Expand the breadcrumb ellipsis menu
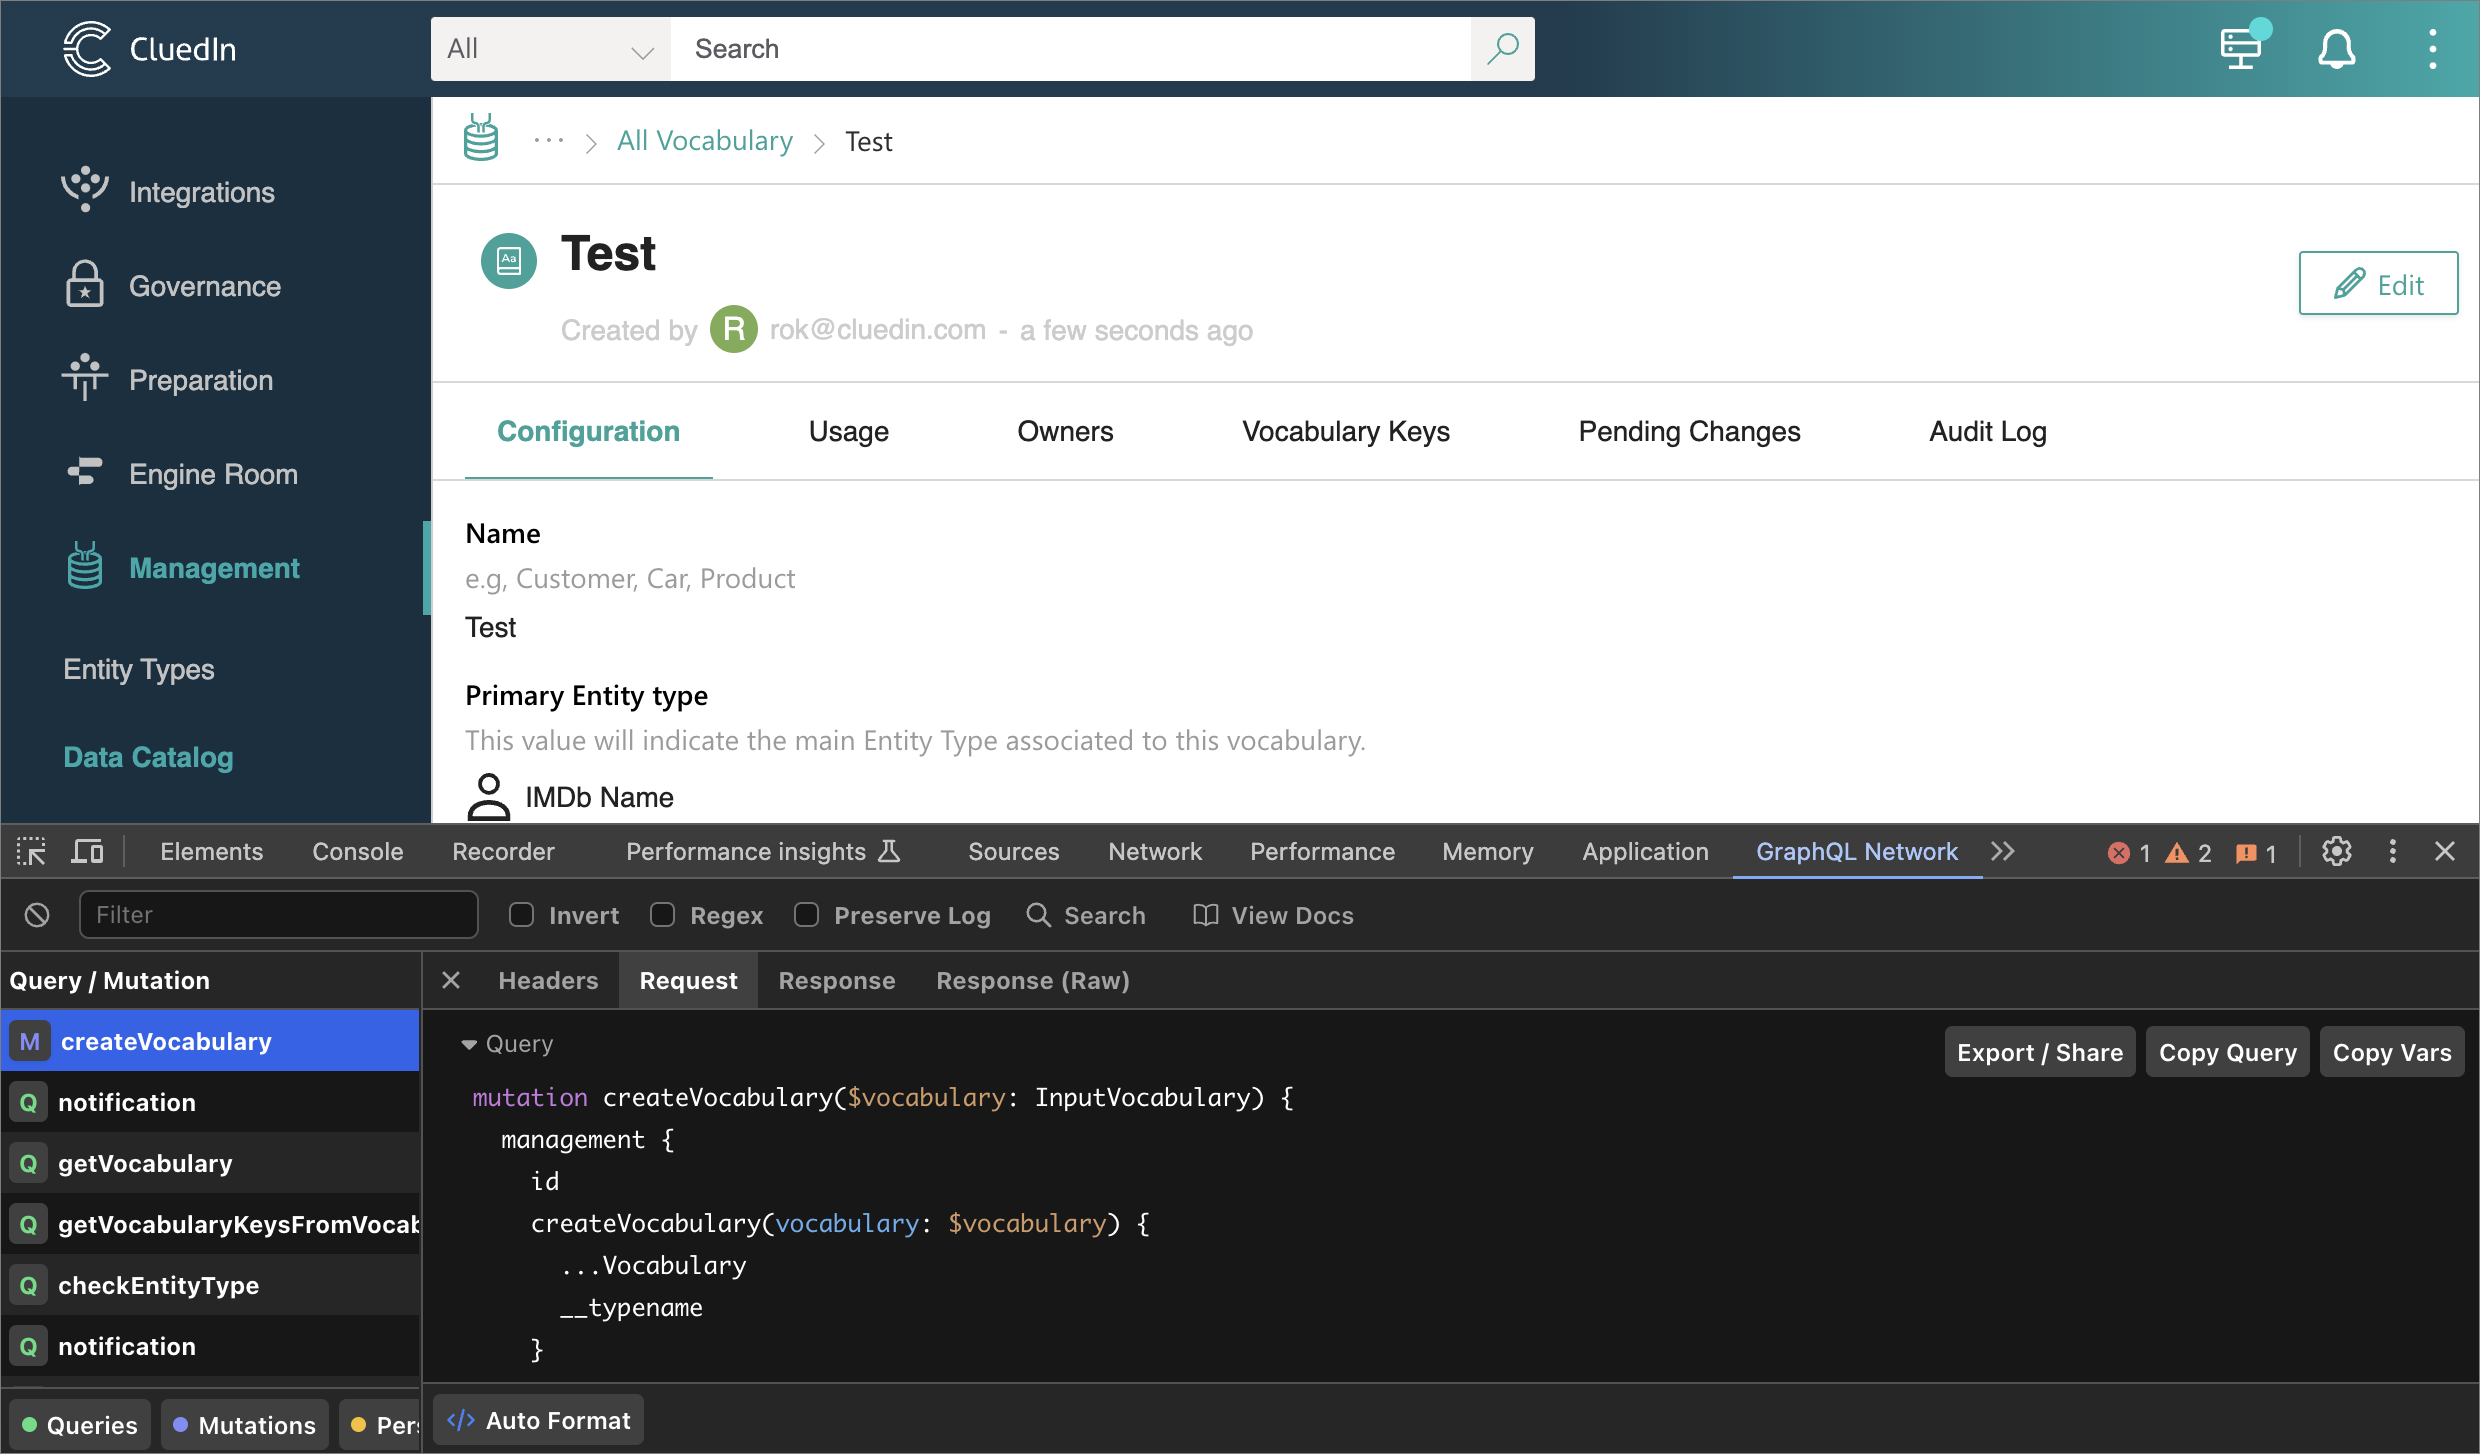 (548, 140)
